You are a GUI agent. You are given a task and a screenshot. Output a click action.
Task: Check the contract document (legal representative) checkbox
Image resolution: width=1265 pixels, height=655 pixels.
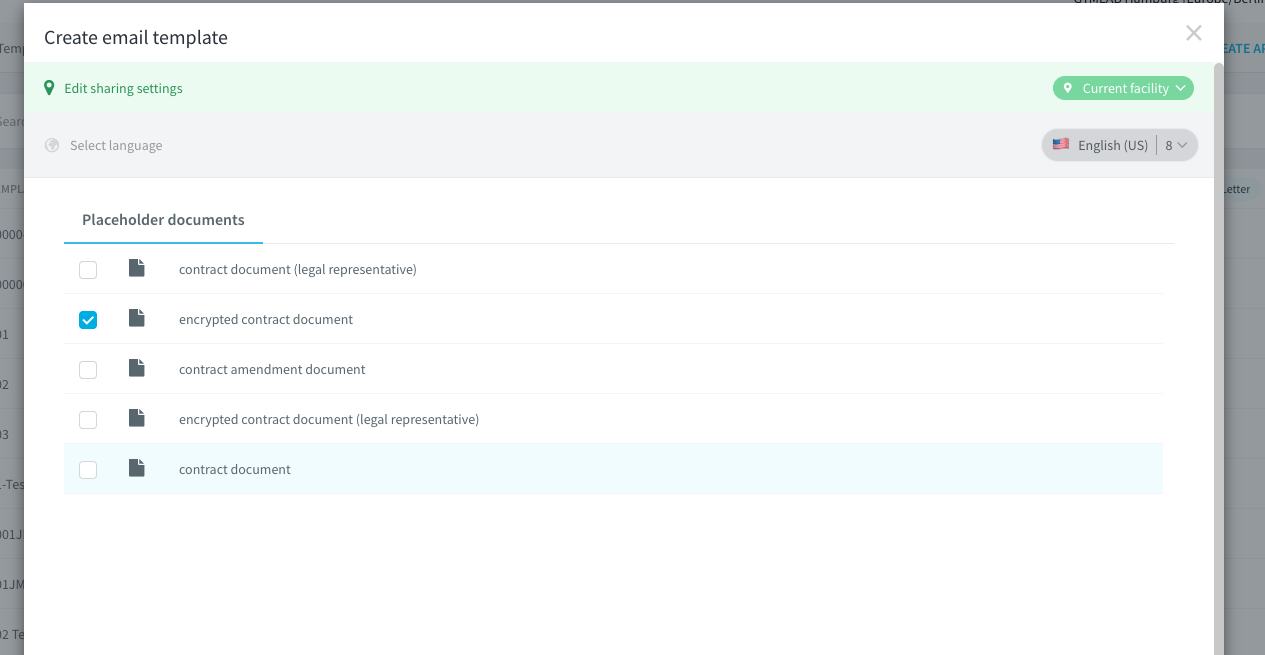click(88, 270)
